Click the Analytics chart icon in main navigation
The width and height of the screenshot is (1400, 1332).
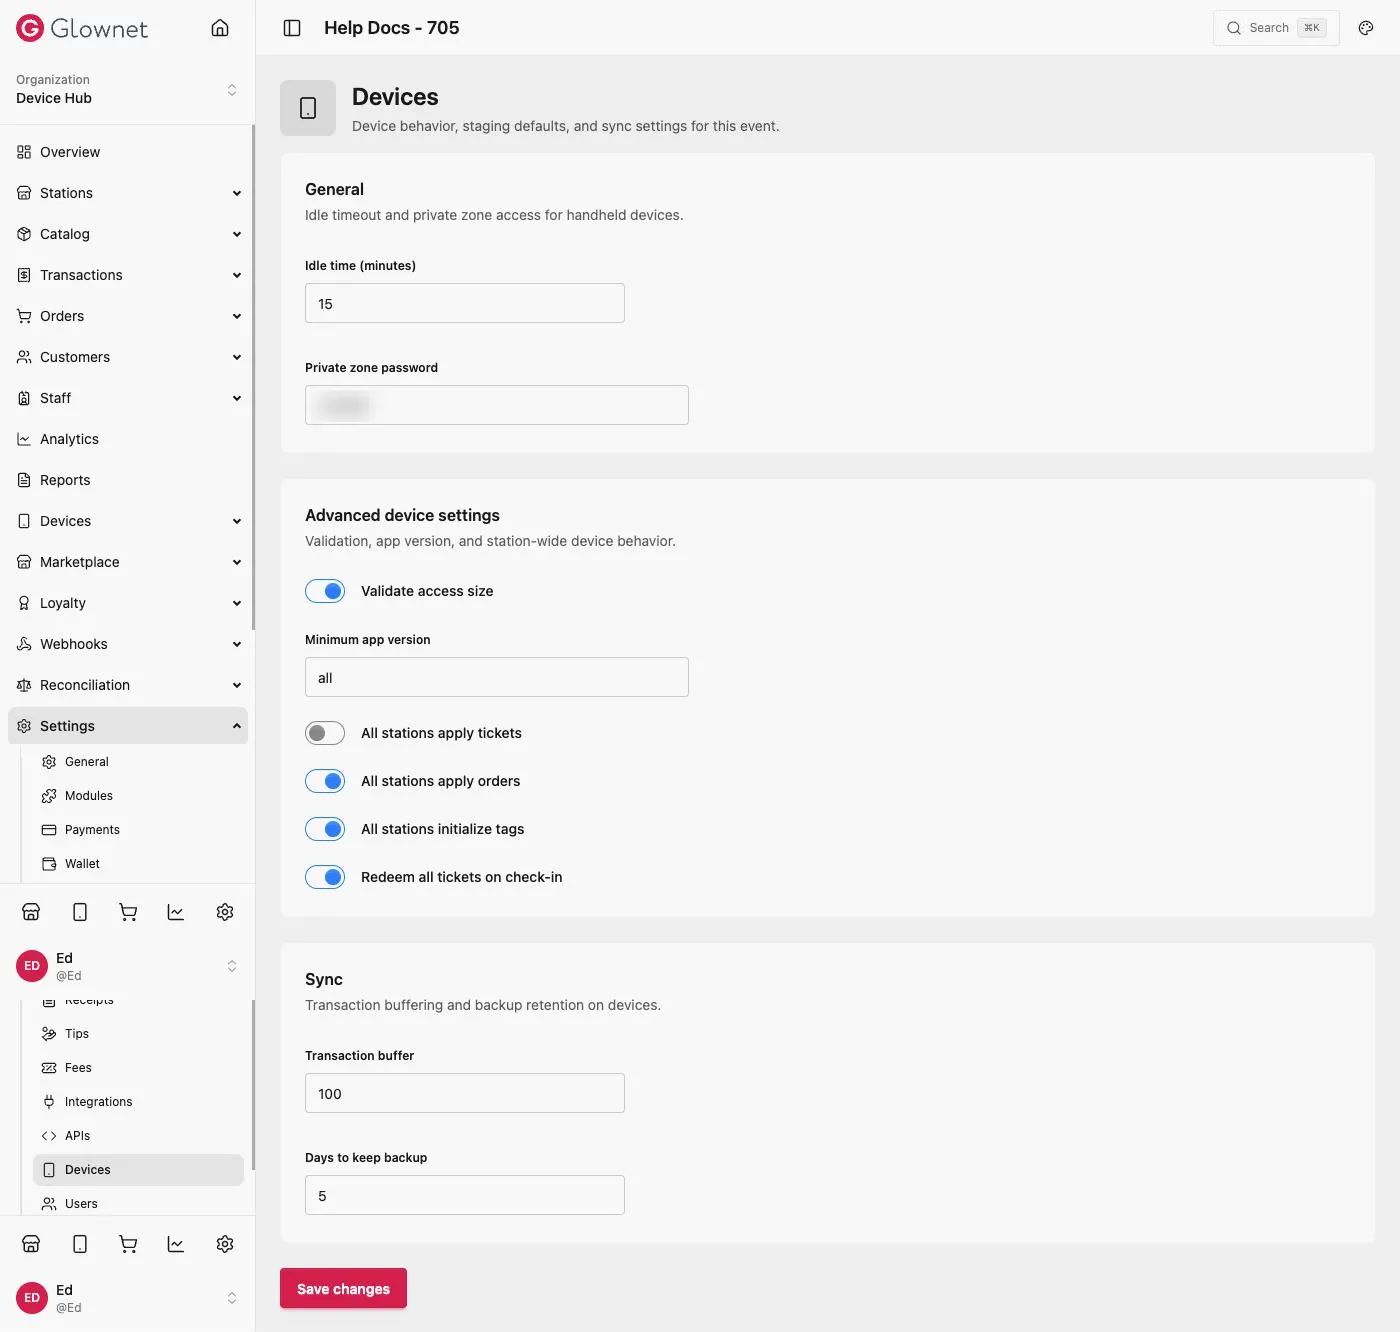24,439
